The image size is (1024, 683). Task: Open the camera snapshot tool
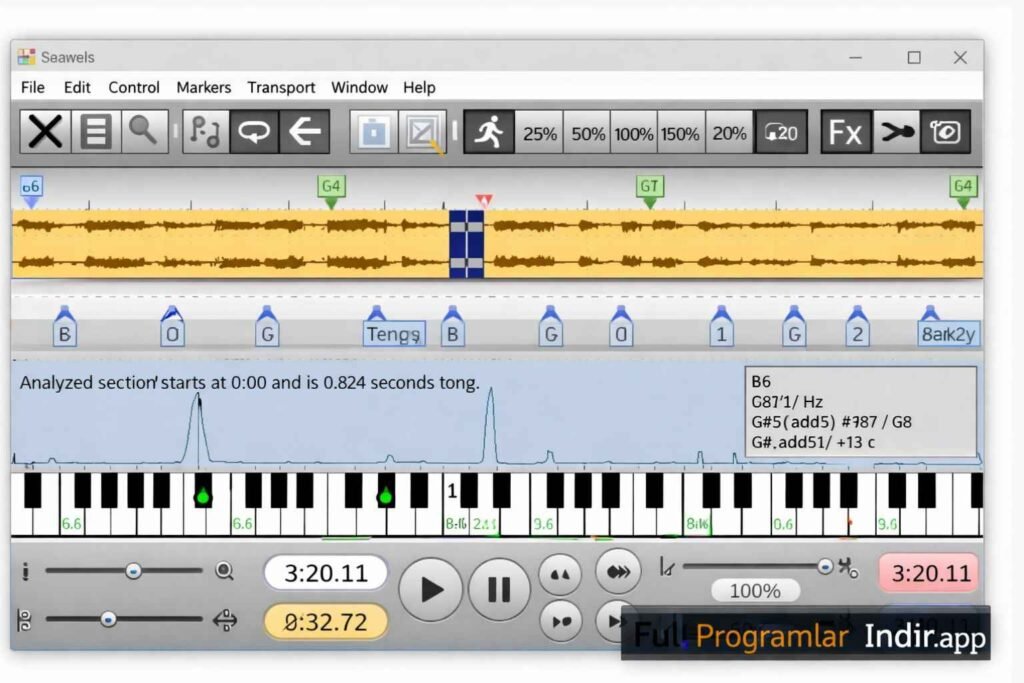tap(946, 131)
